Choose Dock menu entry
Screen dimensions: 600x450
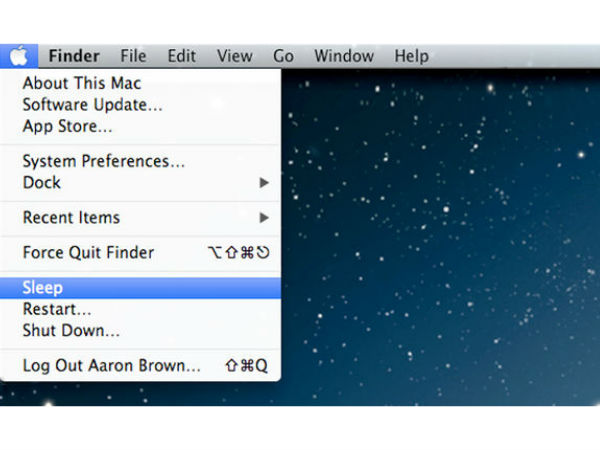click(x=140, y=183)
